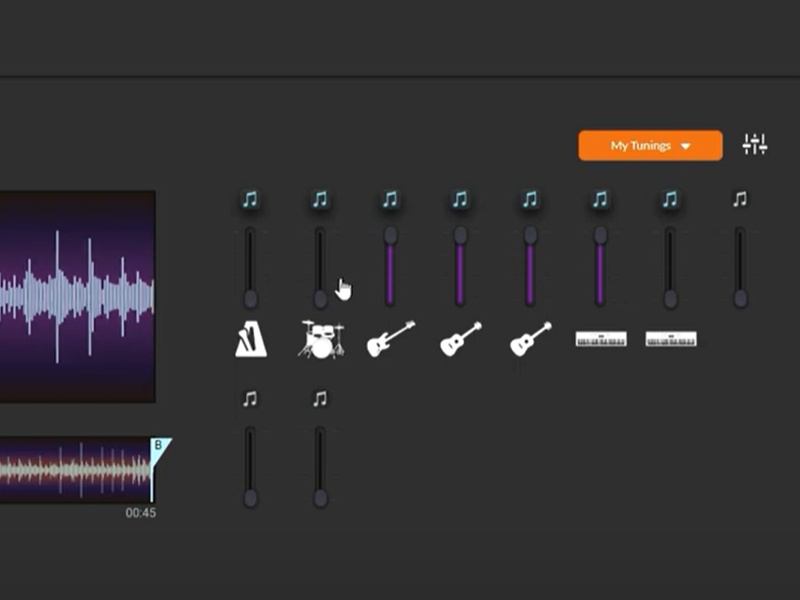
Task: Select the second acoustic guitar icon
Action: (x=531, y=339)
